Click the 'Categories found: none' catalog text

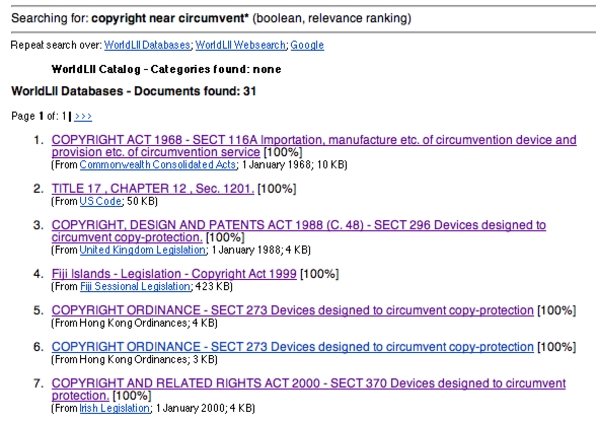click(216, 69)
